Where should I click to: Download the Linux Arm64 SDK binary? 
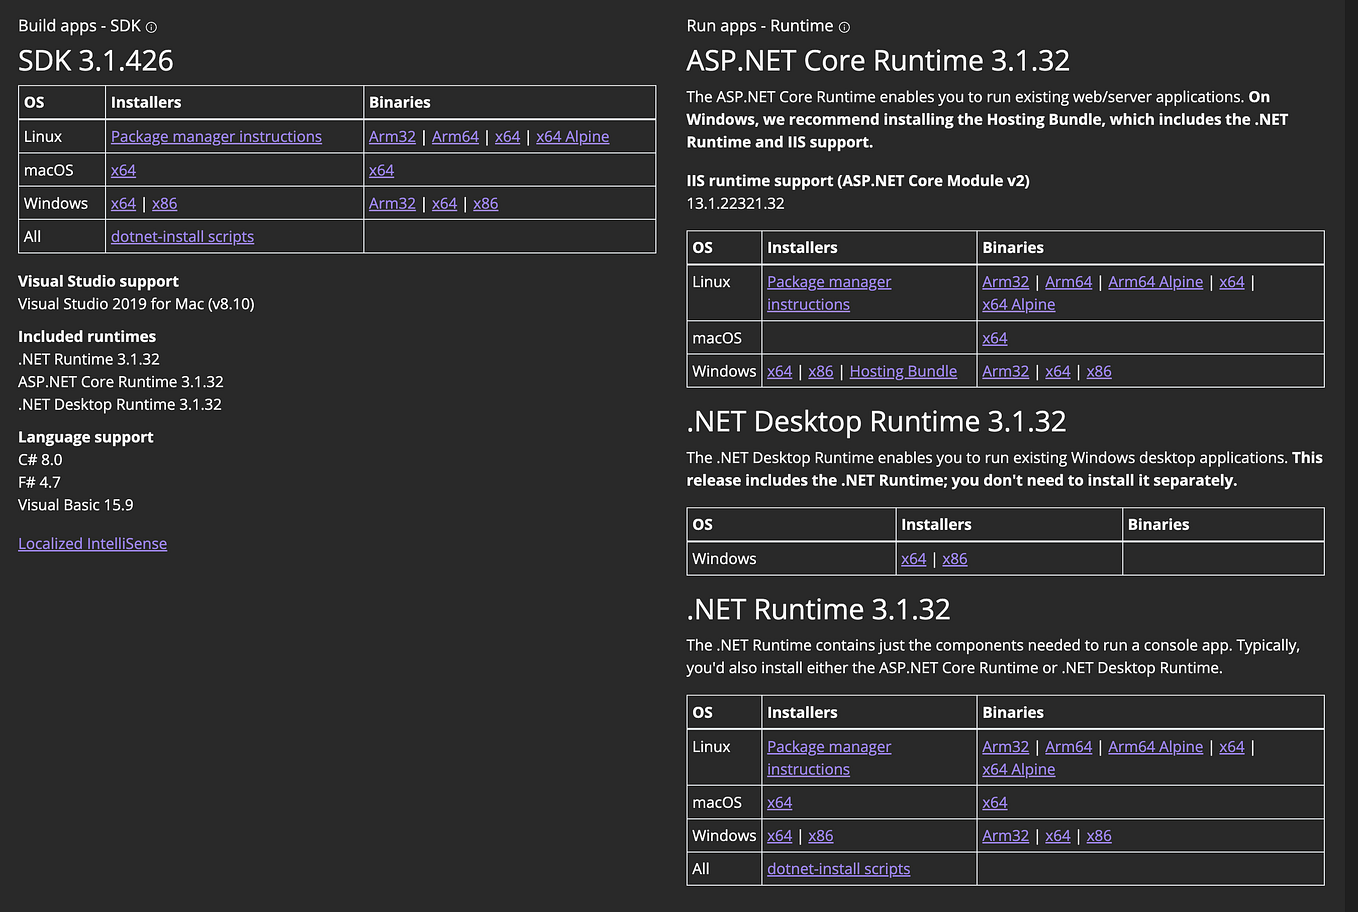tap(455, 136)
